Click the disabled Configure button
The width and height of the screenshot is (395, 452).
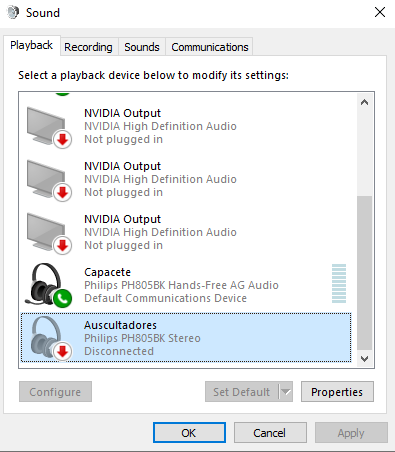[x=55, y=392]
